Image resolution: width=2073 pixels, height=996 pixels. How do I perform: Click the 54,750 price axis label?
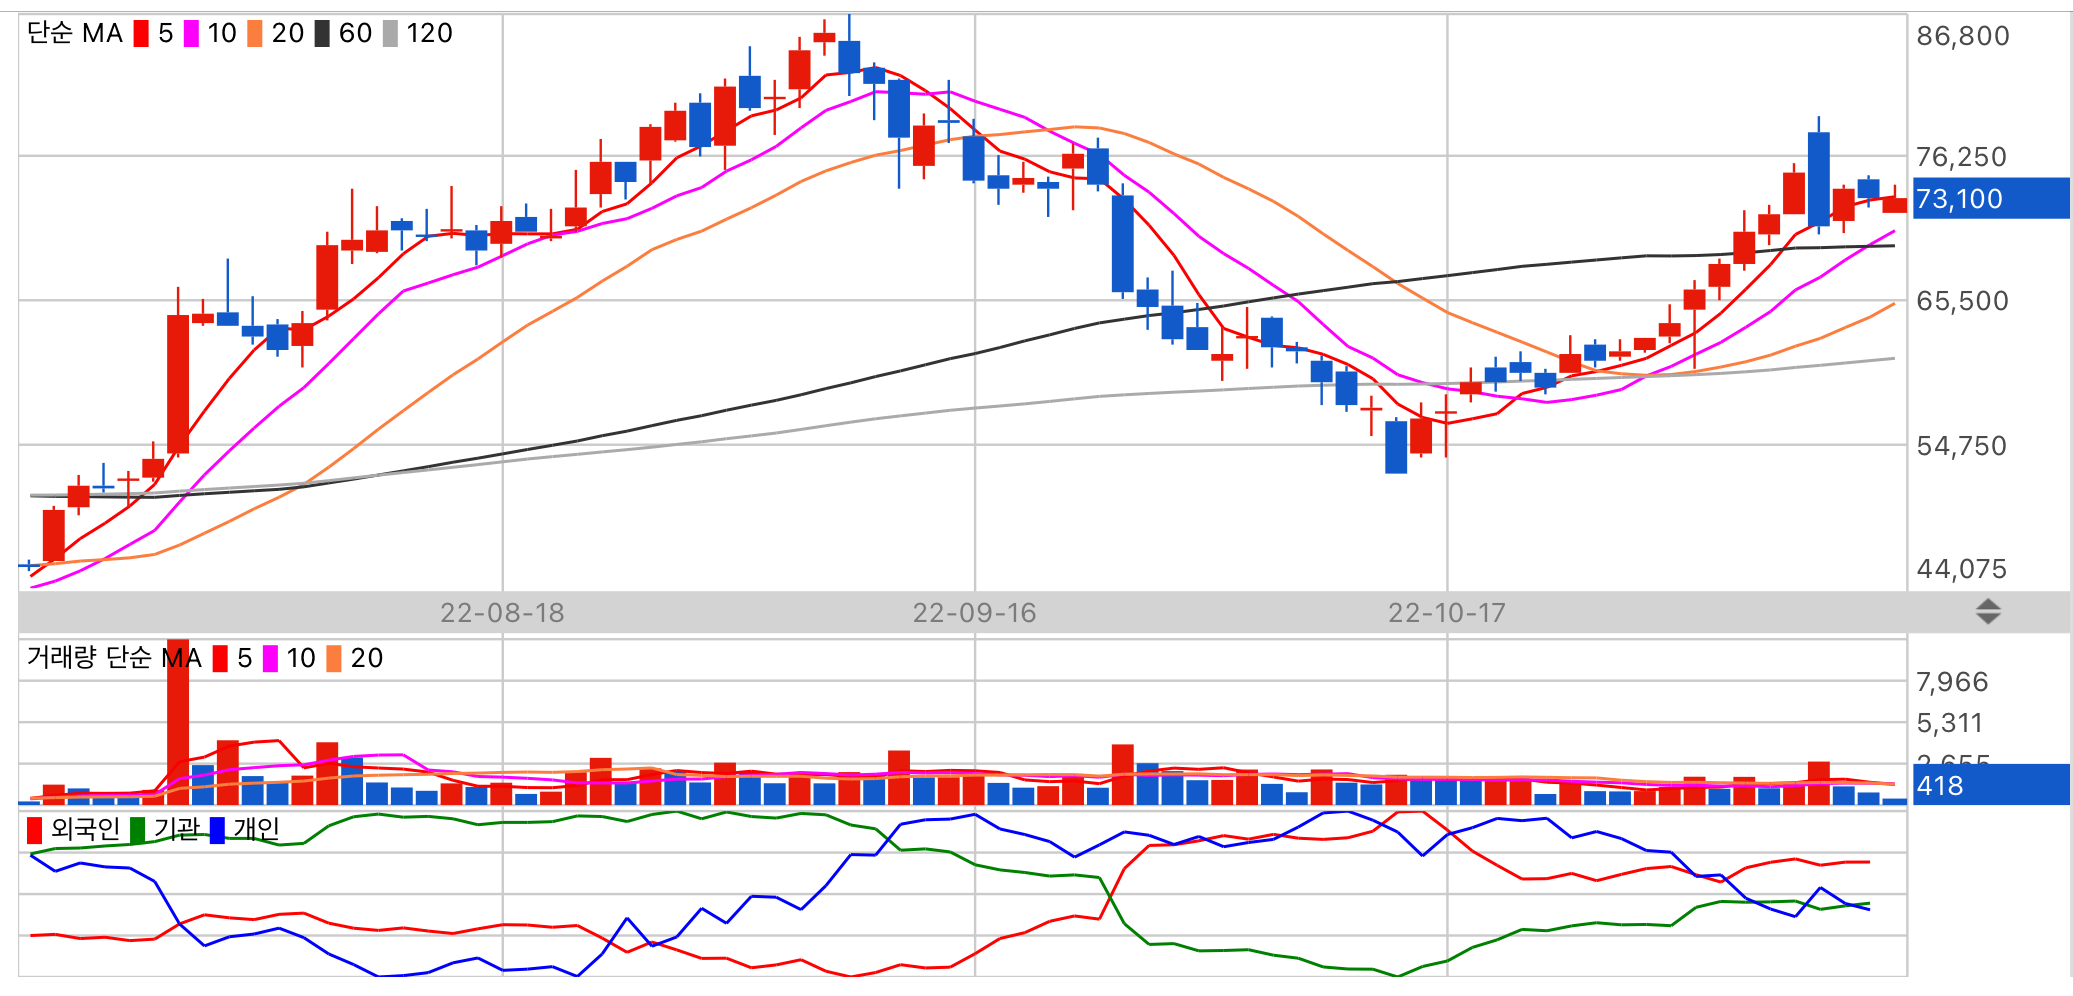point(1961,446)
